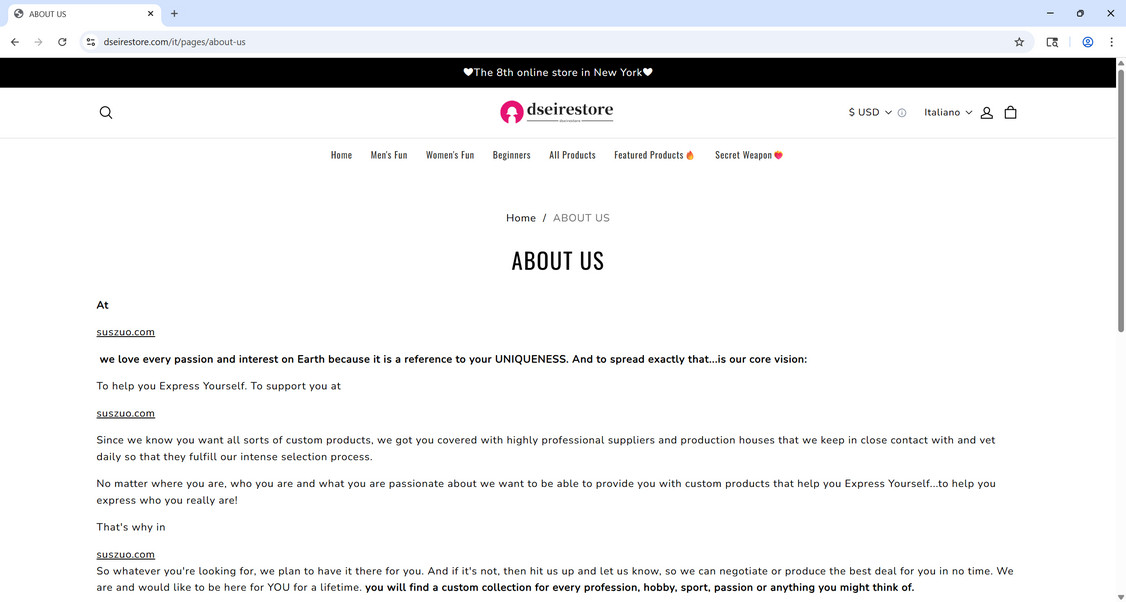
Task: Select the ABOUT US browser tab
Action: 84,14
